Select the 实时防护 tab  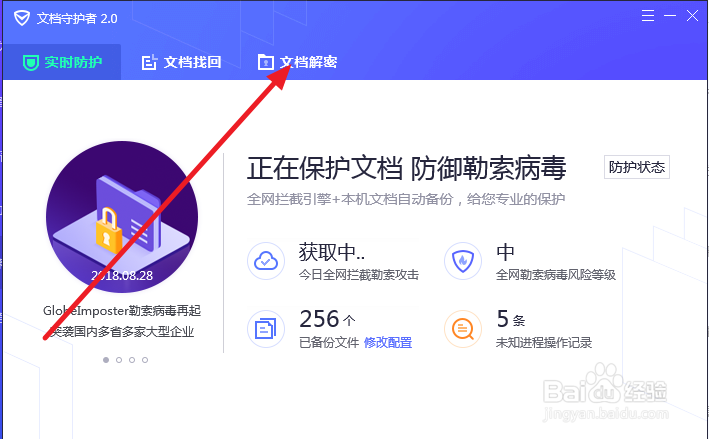[62, 62]
